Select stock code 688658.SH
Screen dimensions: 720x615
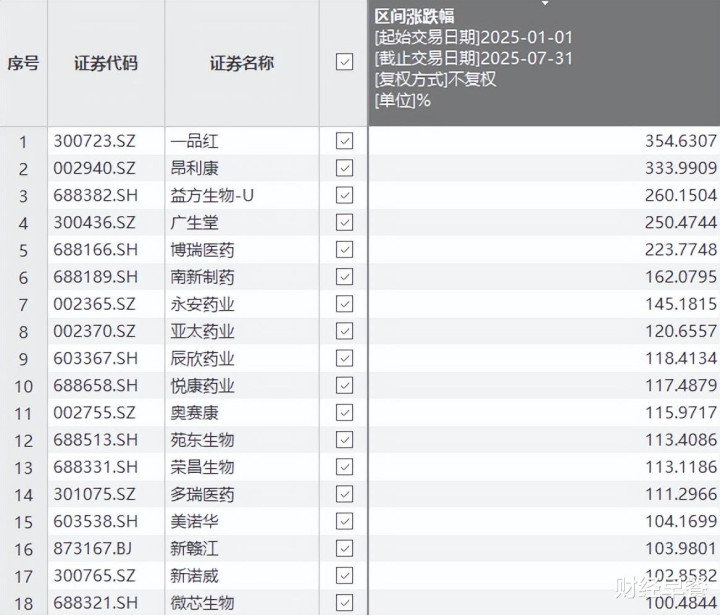96,385
